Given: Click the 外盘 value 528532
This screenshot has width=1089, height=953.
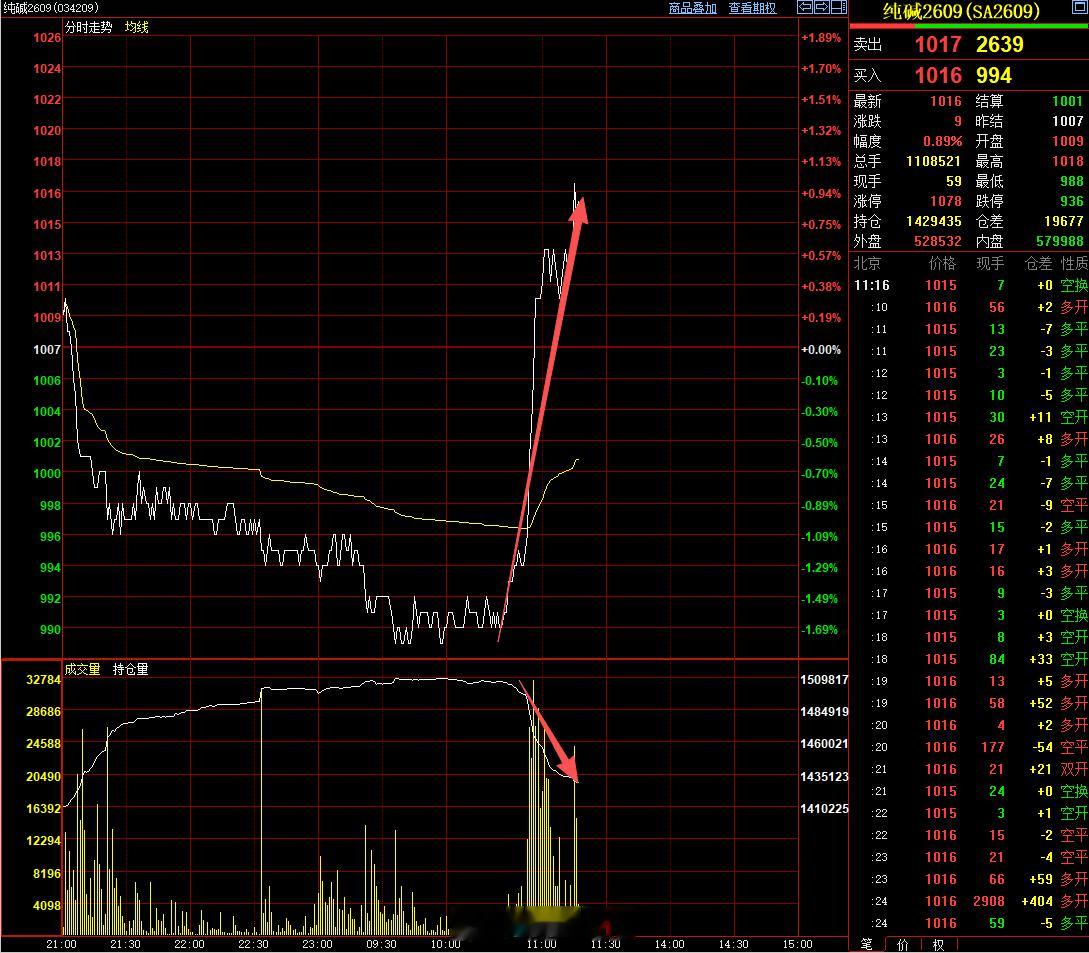Looking at the screenshot, I should pos(938,241).
